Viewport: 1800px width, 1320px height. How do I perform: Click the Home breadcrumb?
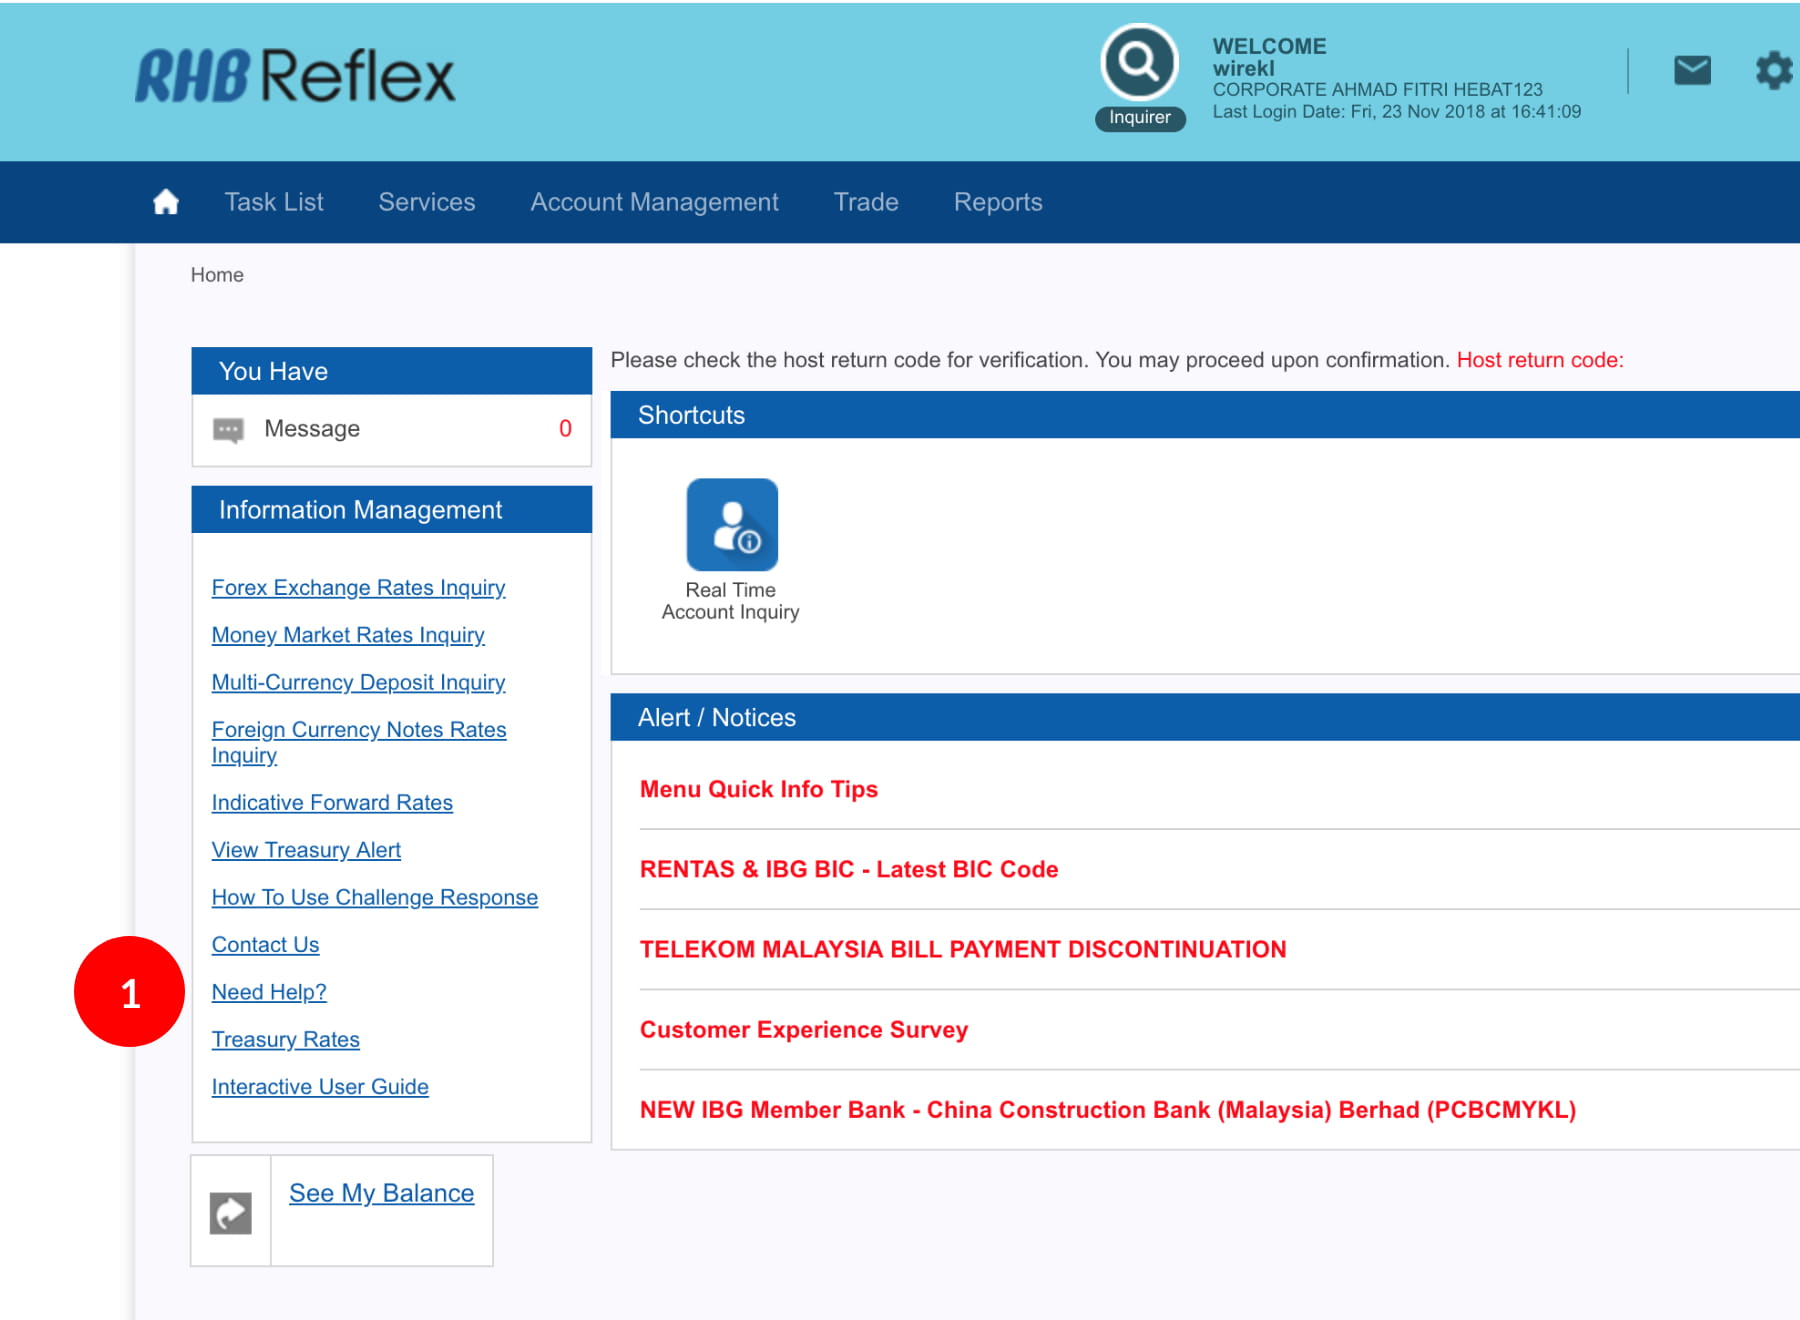217,275
